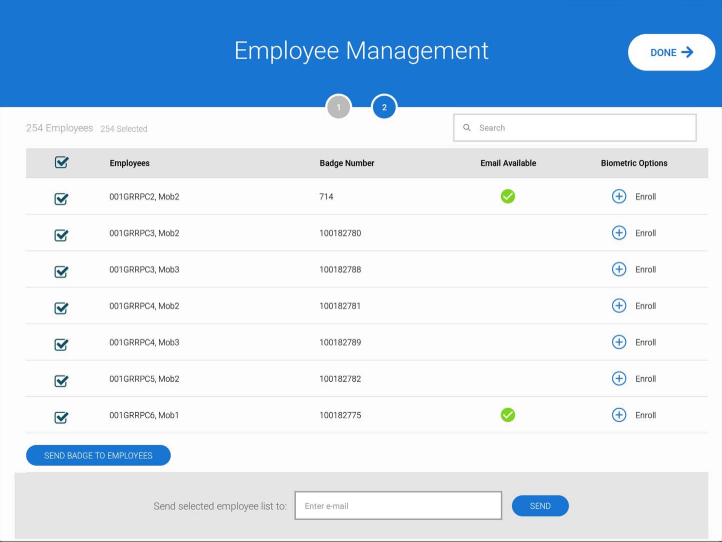The height and width of the screenshot is (542, 722).
Task: Click the enroll plus icon for badge 100182775
Action: click(618, 415)
